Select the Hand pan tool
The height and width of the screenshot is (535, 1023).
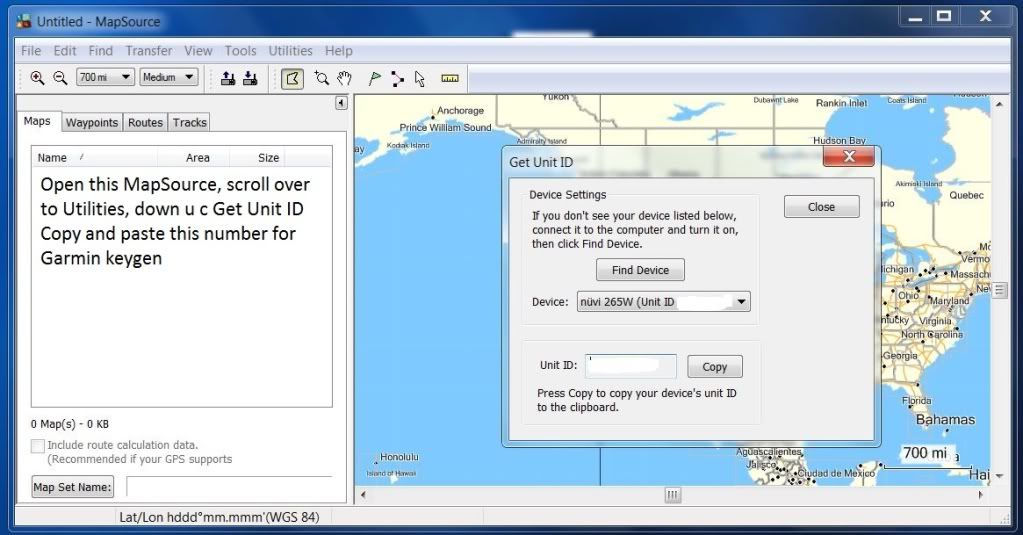point(345,78)
